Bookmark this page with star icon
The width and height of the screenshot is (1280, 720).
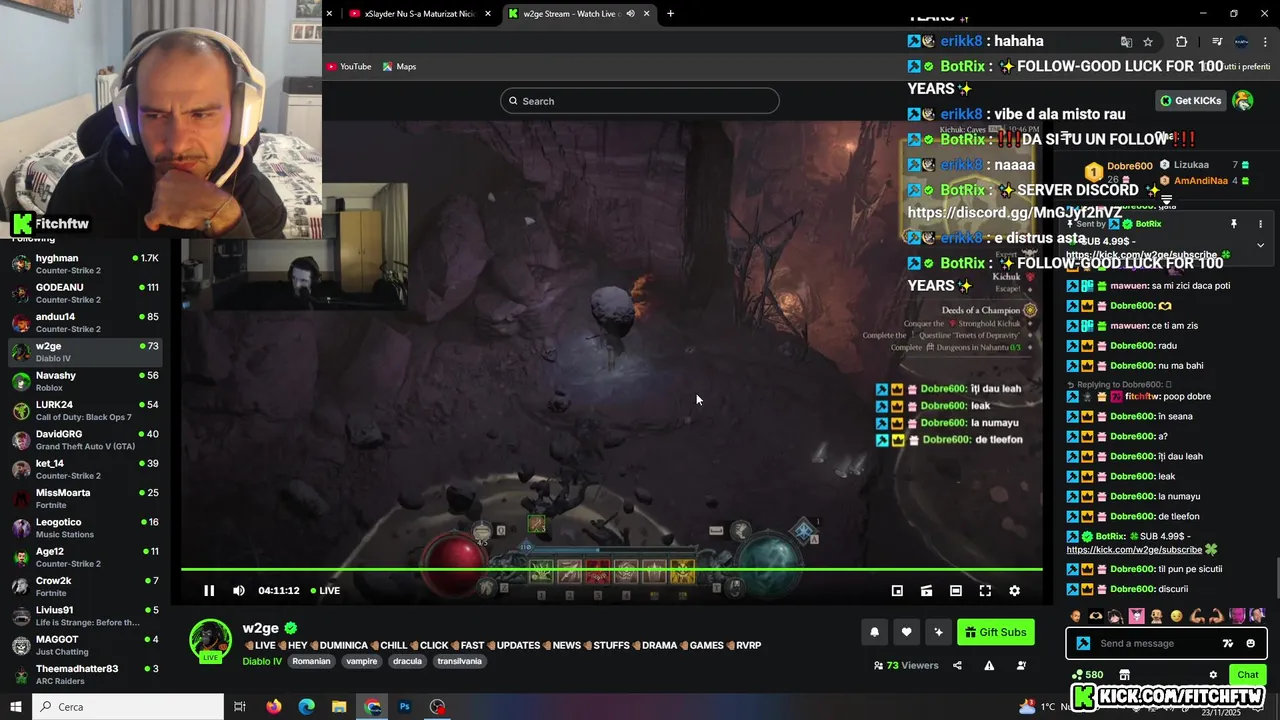[1148, 42]
